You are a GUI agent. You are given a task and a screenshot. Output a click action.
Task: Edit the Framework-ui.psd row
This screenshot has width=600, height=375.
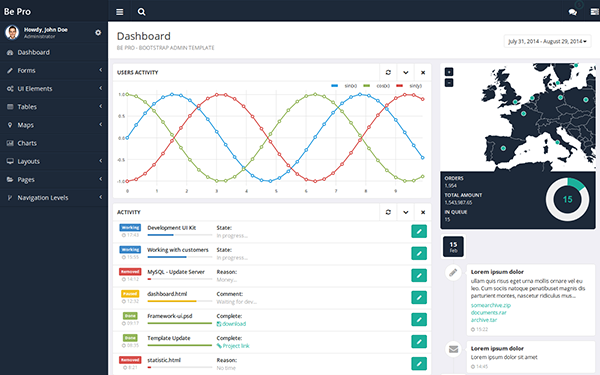click(x=419, y=320)
